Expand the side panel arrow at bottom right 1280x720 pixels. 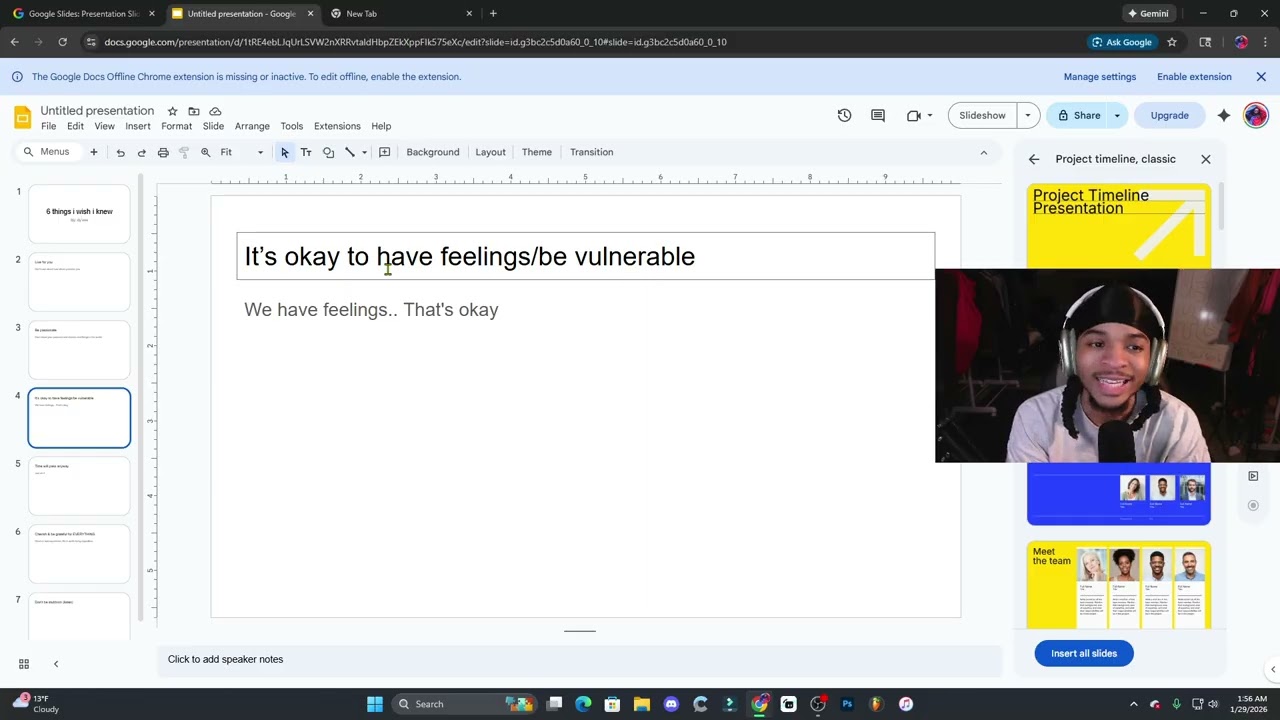pyautogui.click(x=1272, y=669)
